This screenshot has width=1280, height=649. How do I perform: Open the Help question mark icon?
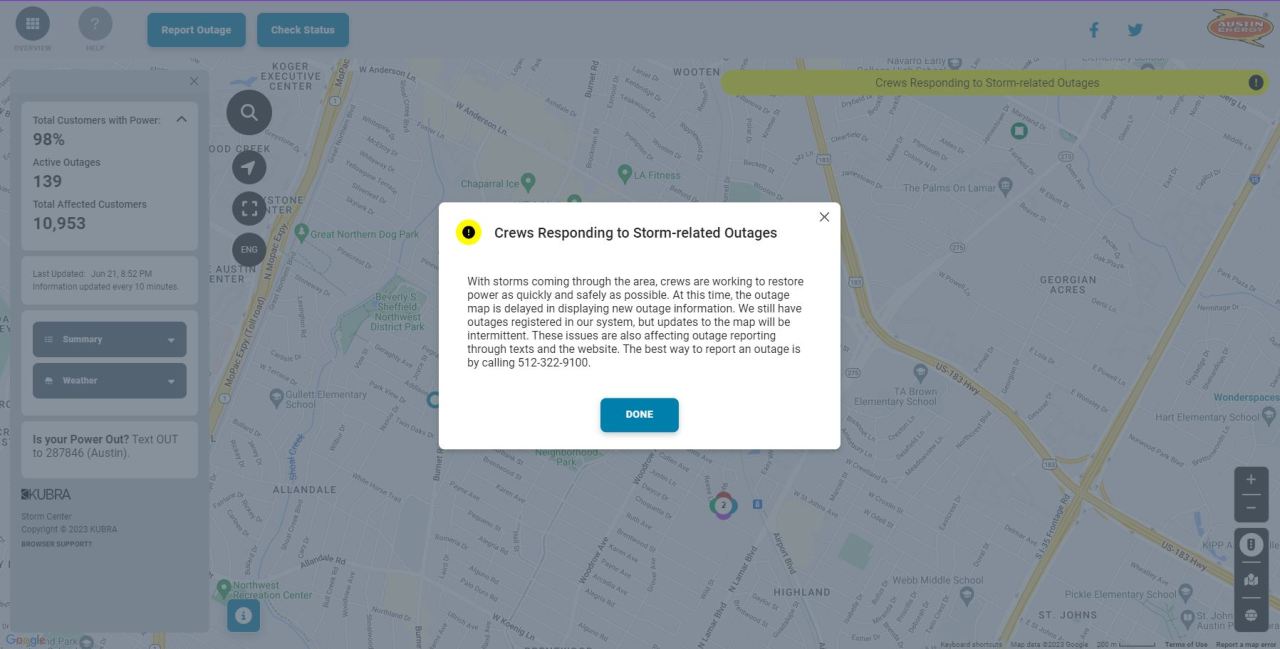[95, 24]
